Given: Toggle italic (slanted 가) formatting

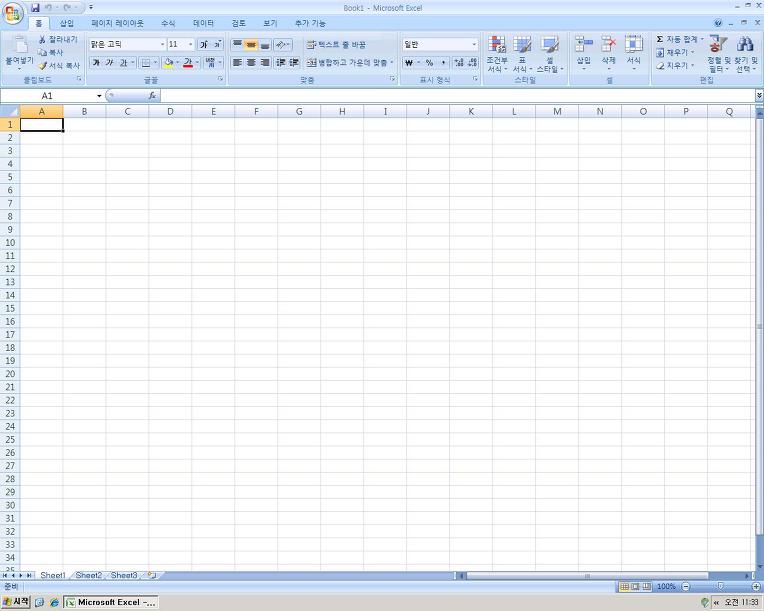Looking at the screenshot, I should pyautogui.click(x=110, y=63).
